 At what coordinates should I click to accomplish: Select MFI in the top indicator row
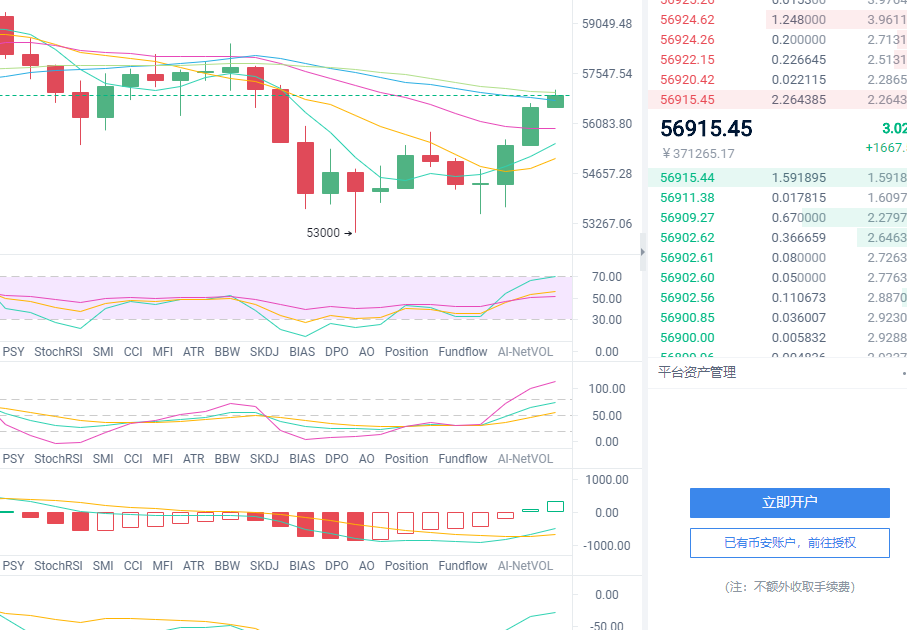tap(163, 352)
